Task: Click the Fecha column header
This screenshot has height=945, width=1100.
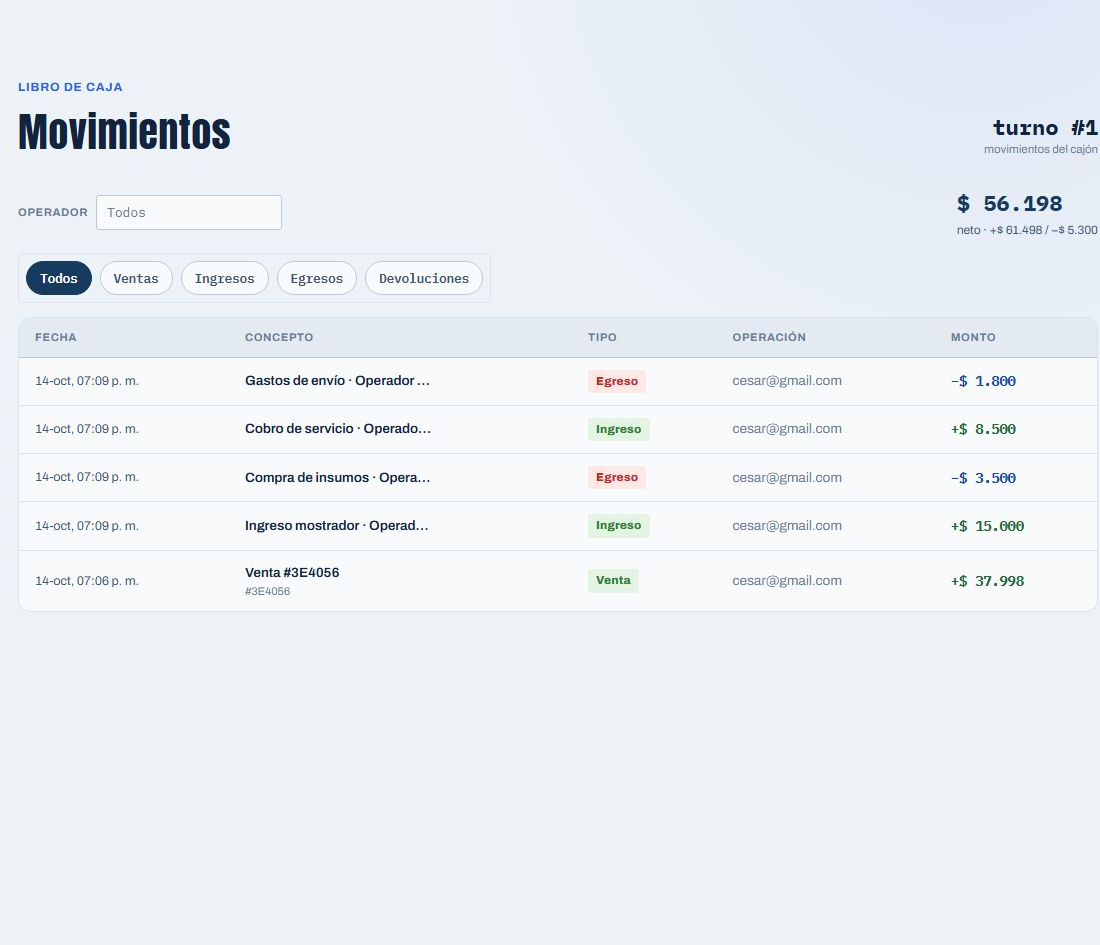Action: pyautogui.click(x=55, y=337)
